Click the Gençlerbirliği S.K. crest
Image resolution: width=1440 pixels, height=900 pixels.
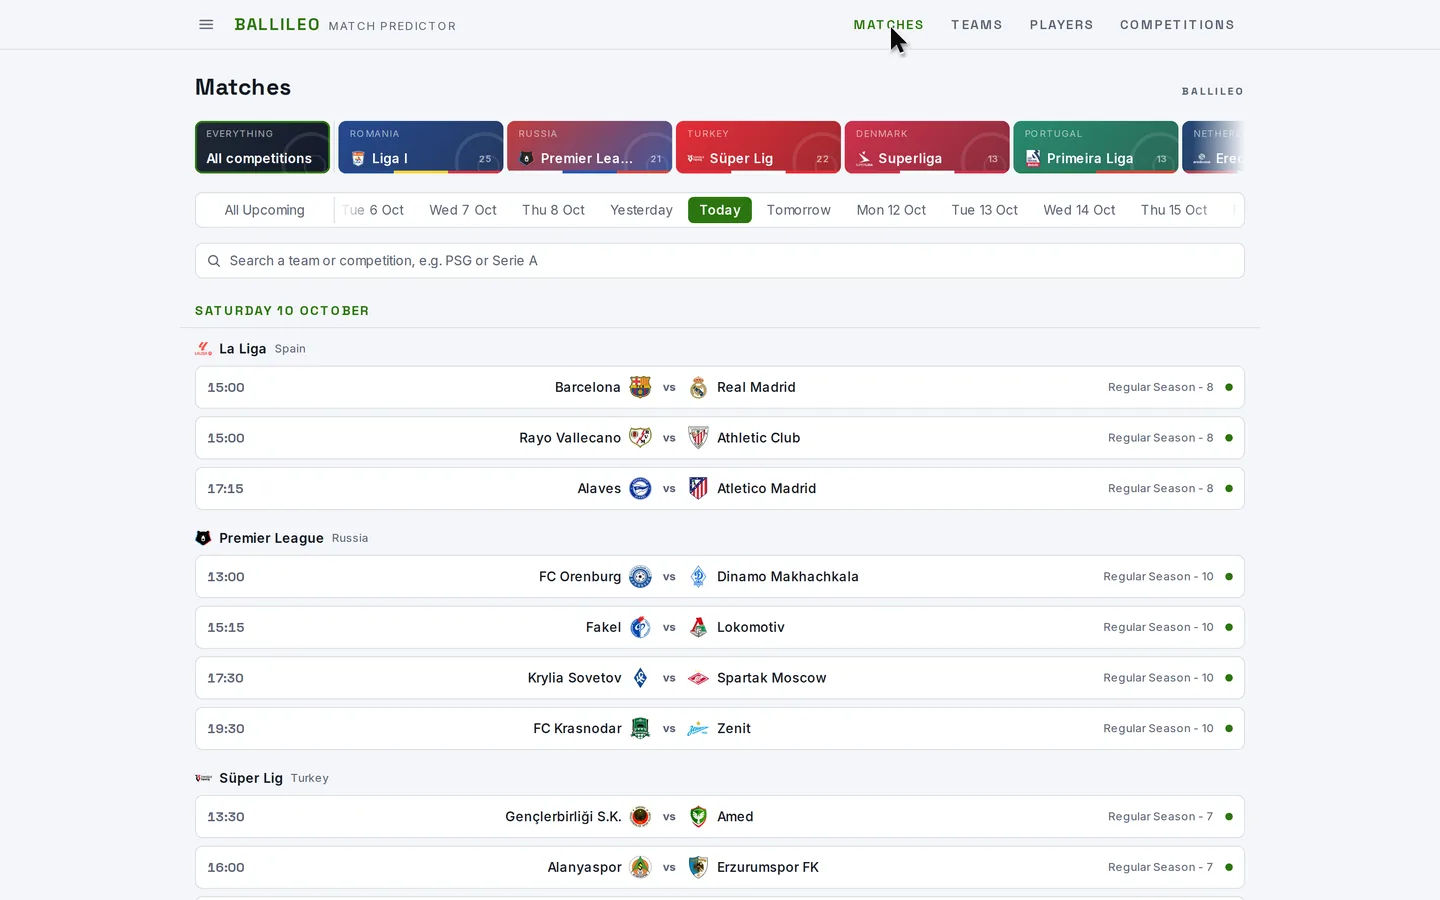pos(640,817)
